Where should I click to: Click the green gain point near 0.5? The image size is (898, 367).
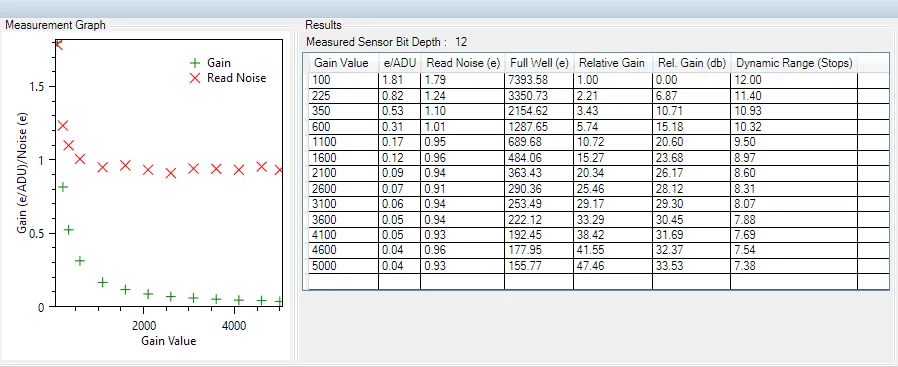pos(68,230)
